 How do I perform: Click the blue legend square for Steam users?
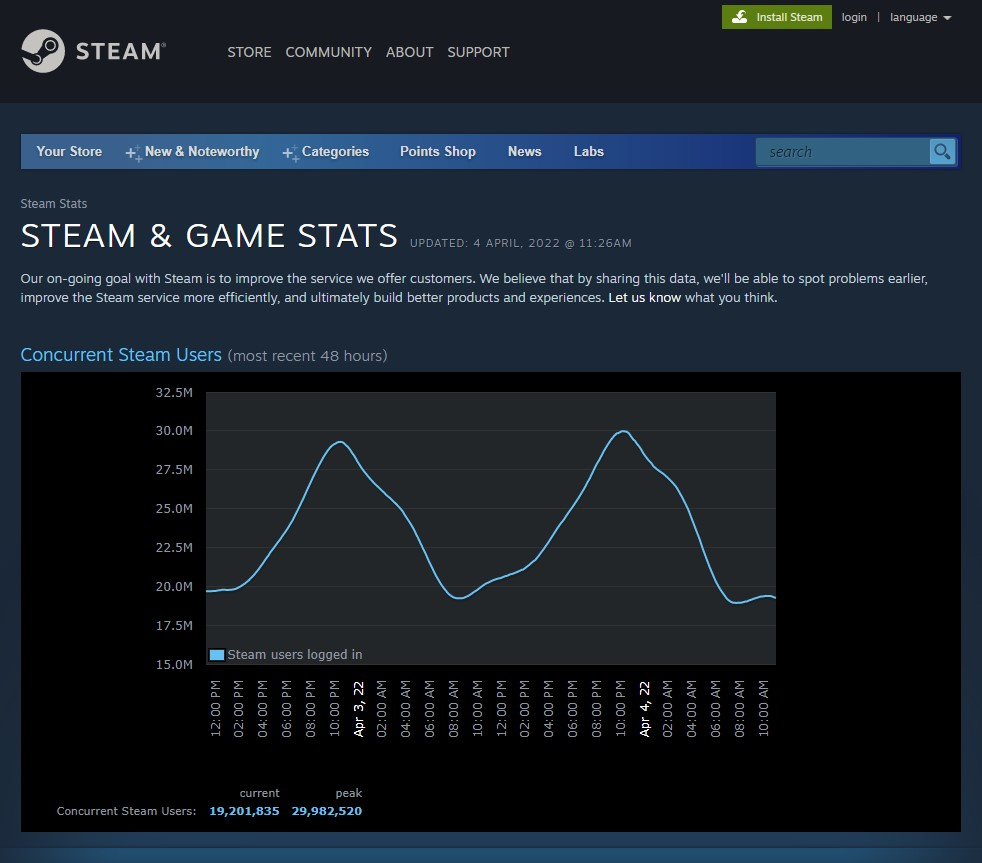click(x=217, y=654)
